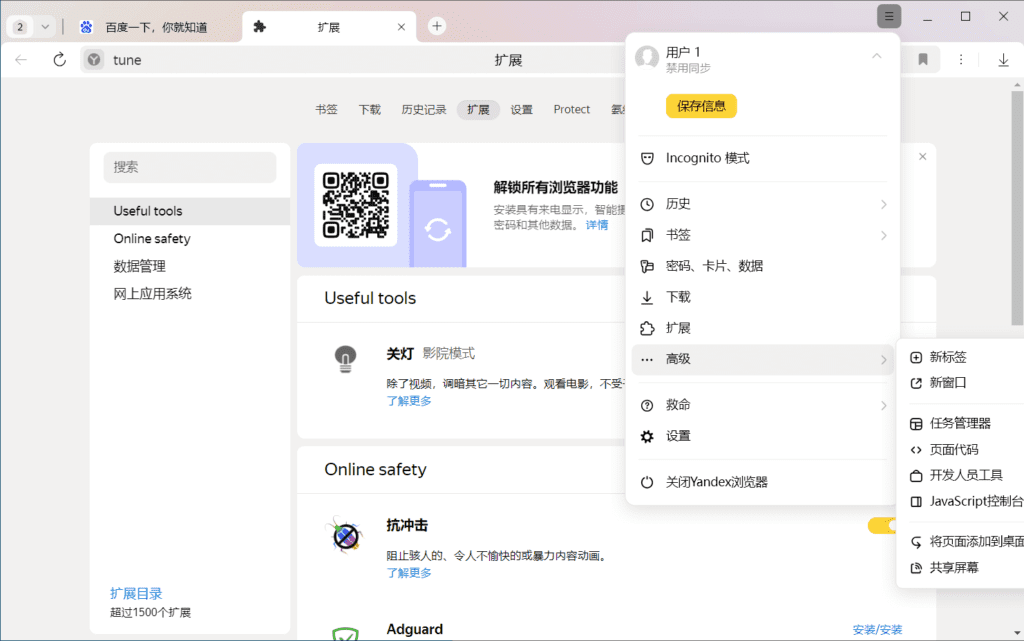This screenshot has height=641, width=1024.
Task: Go to the 设置 page tab
Action: pyautogui.click(x=521, y=110)
